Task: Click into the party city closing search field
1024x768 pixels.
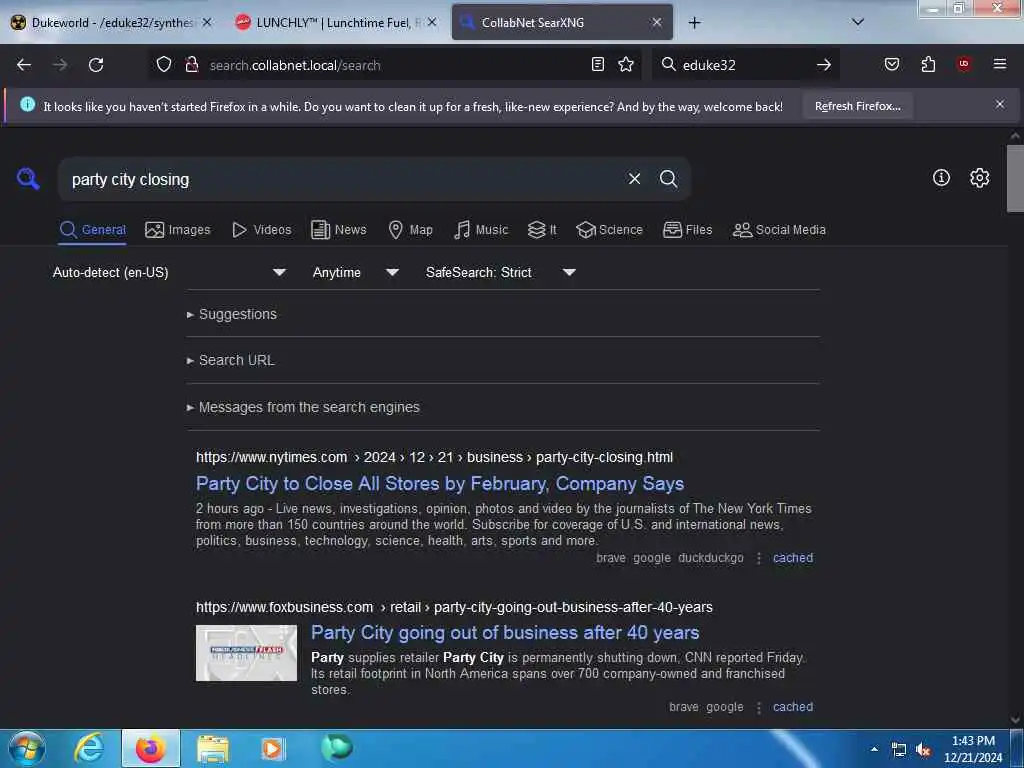Action: pos(340,180)
